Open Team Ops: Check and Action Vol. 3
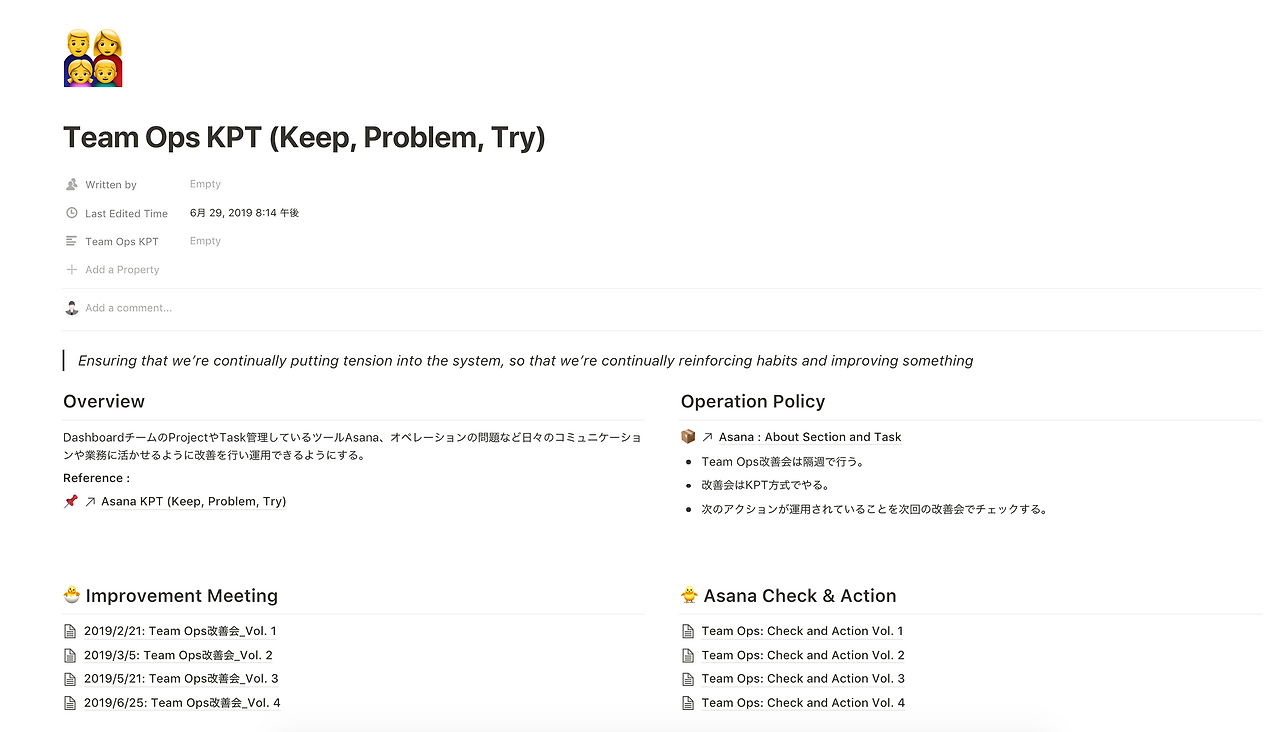Viewport: 1280px width, 732px height. click(802, 679)
